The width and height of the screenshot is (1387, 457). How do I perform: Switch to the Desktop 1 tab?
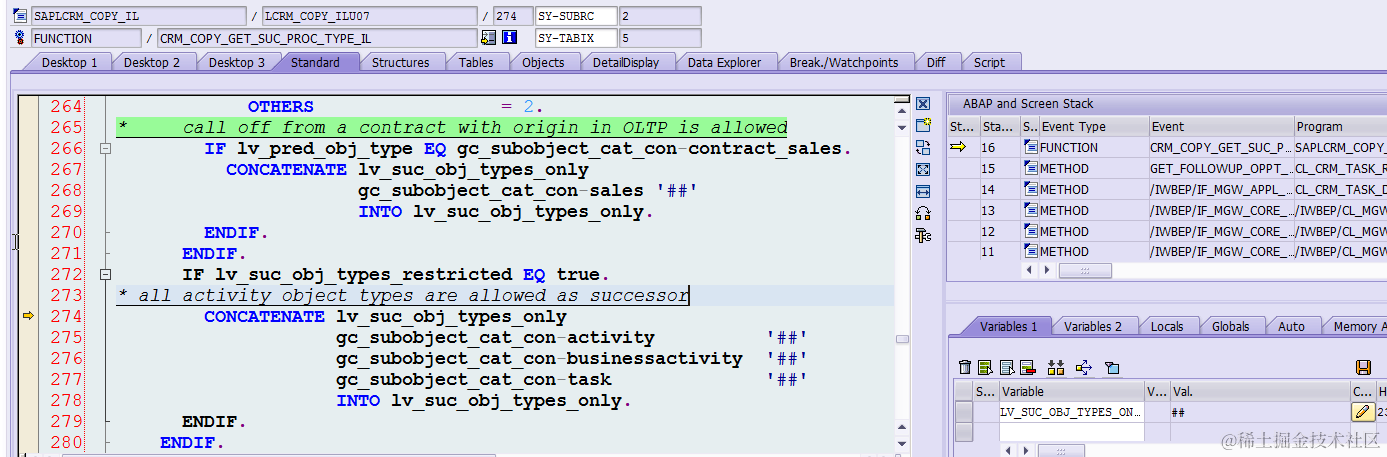(x=69, y=62)
